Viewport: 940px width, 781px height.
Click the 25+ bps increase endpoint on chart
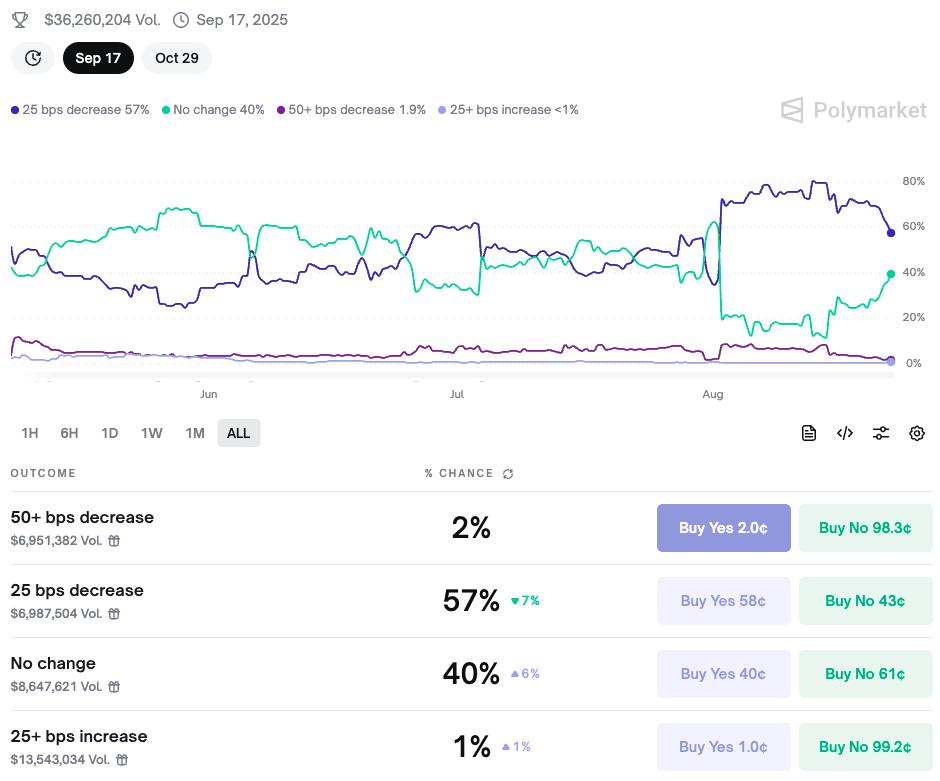click(x=891, y=362)
